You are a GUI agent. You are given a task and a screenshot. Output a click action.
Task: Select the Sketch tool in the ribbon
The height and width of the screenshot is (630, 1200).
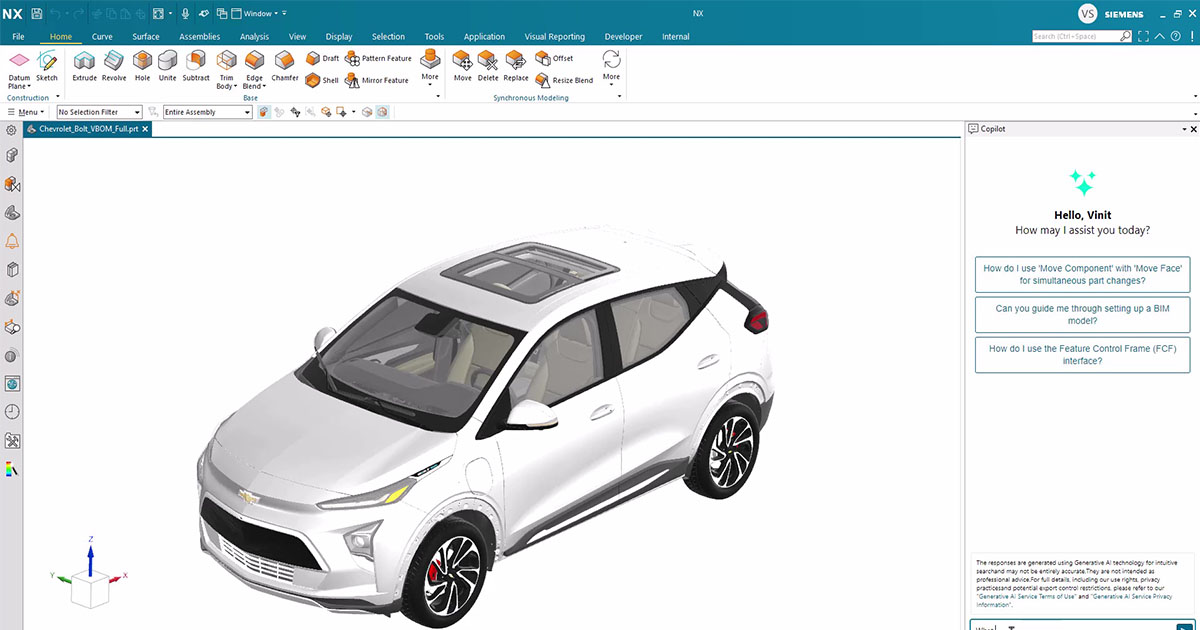point(47,64)
